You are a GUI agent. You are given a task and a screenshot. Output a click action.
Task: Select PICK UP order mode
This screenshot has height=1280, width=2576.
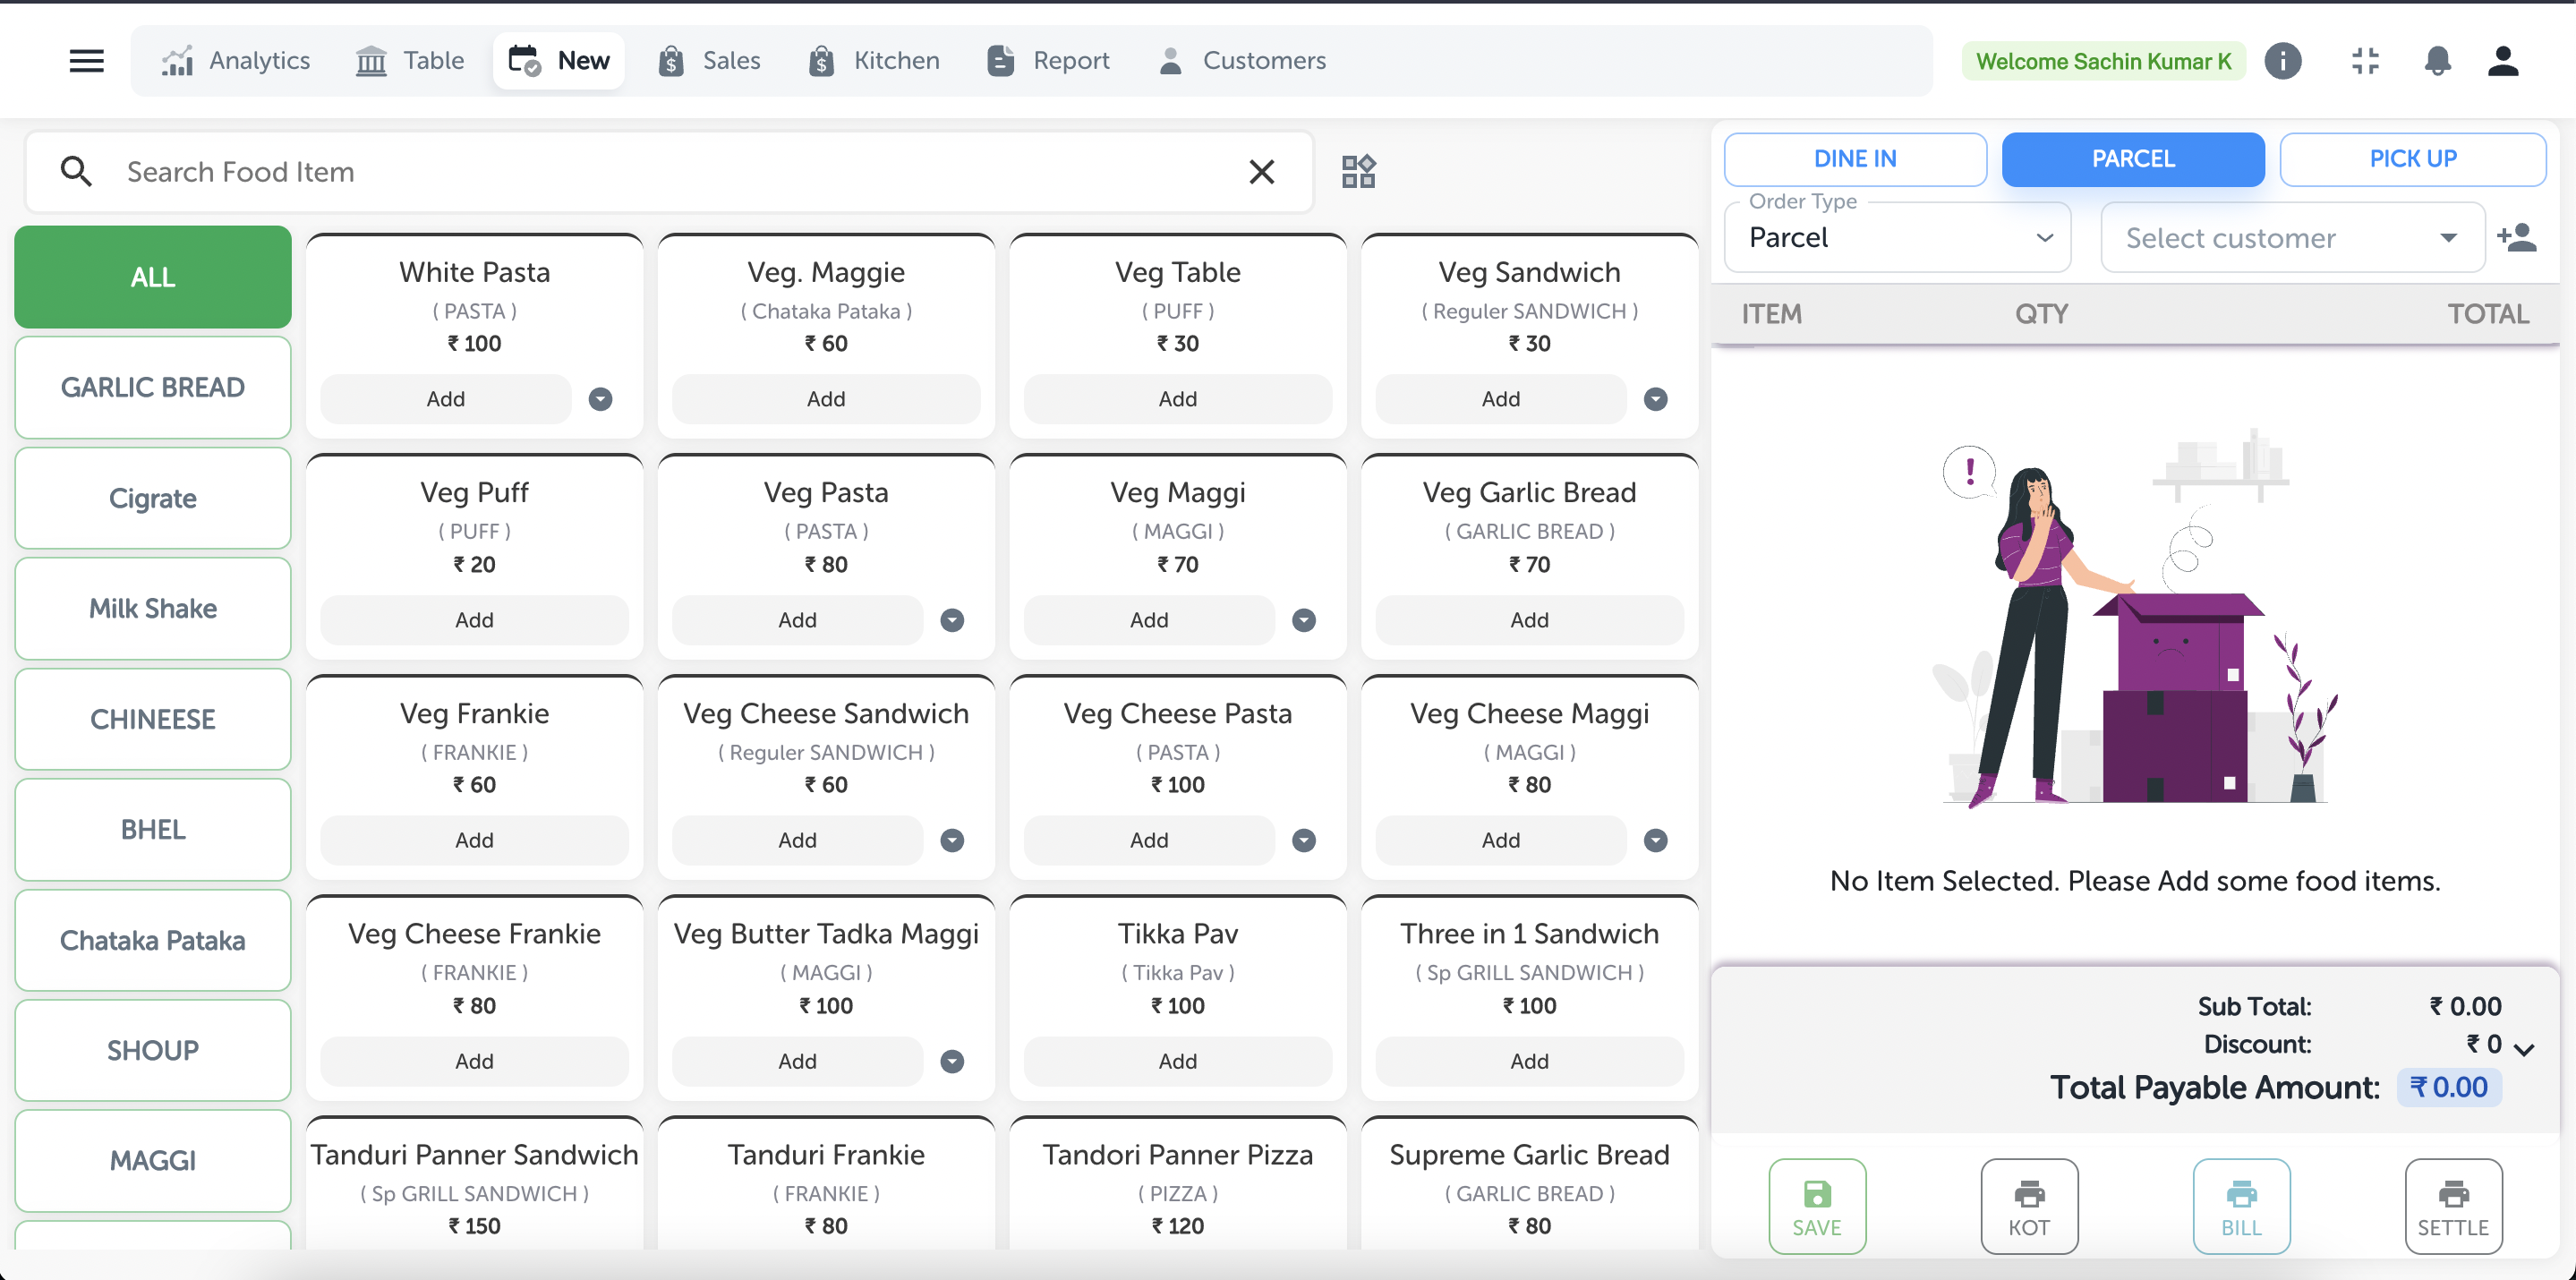tap(2412, 159)
